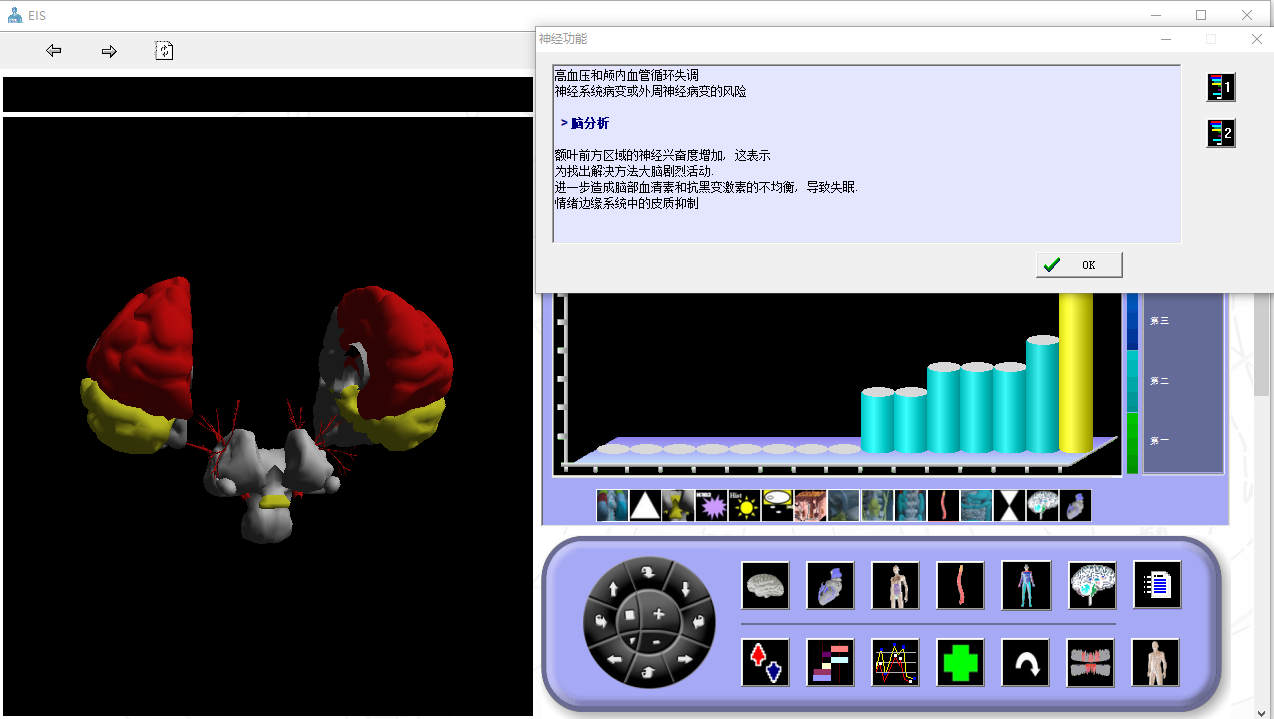
Task: Zoom out with the minus control
Action: point(656,640)
